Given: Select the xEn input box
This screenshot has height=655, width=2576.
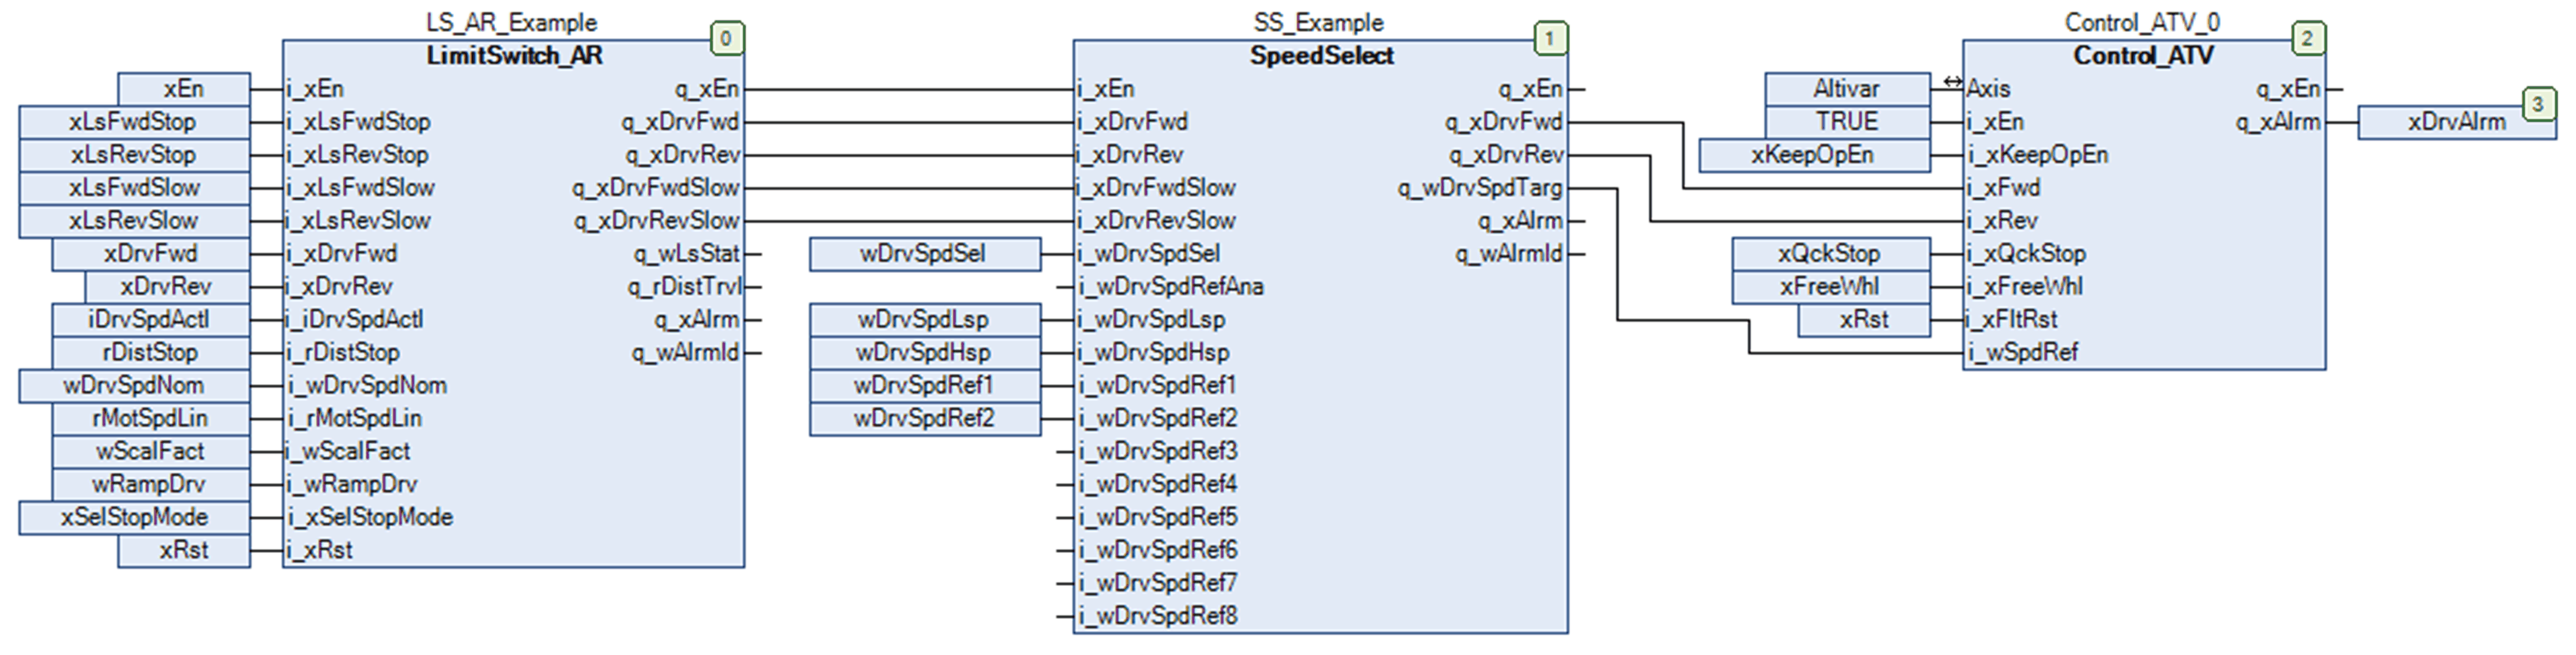Looking at the screenshot, I should (x=184, y=89).
